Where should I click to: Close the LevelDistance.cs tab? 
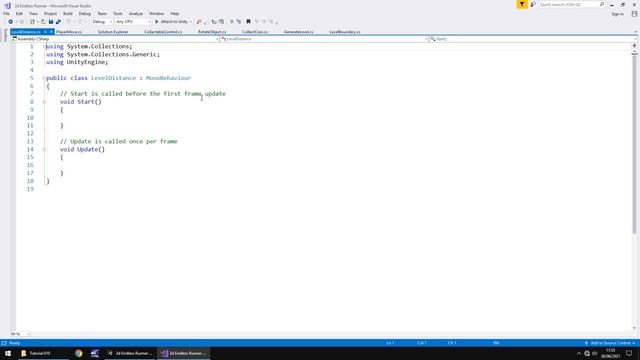tap(51, 32)
